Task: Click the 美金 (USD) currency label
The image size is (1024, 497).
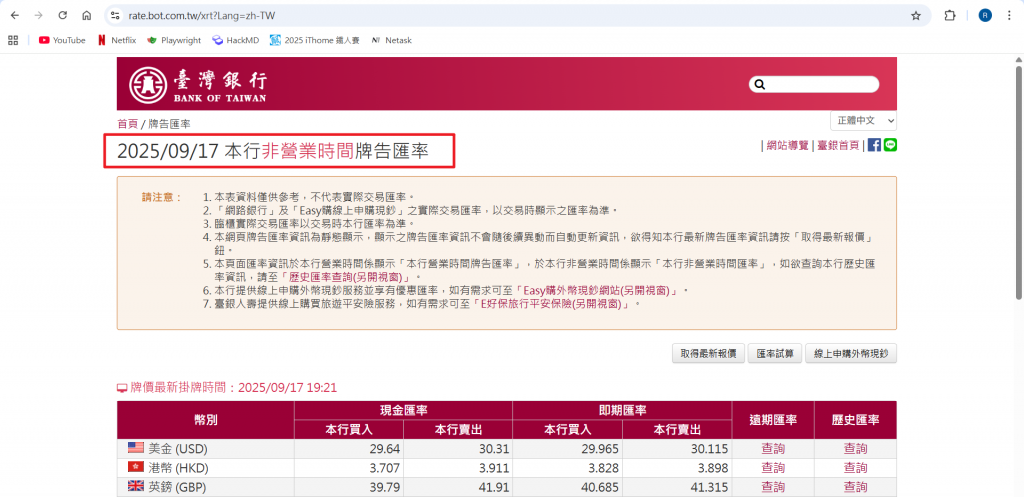Action: [x=180, y=449]
